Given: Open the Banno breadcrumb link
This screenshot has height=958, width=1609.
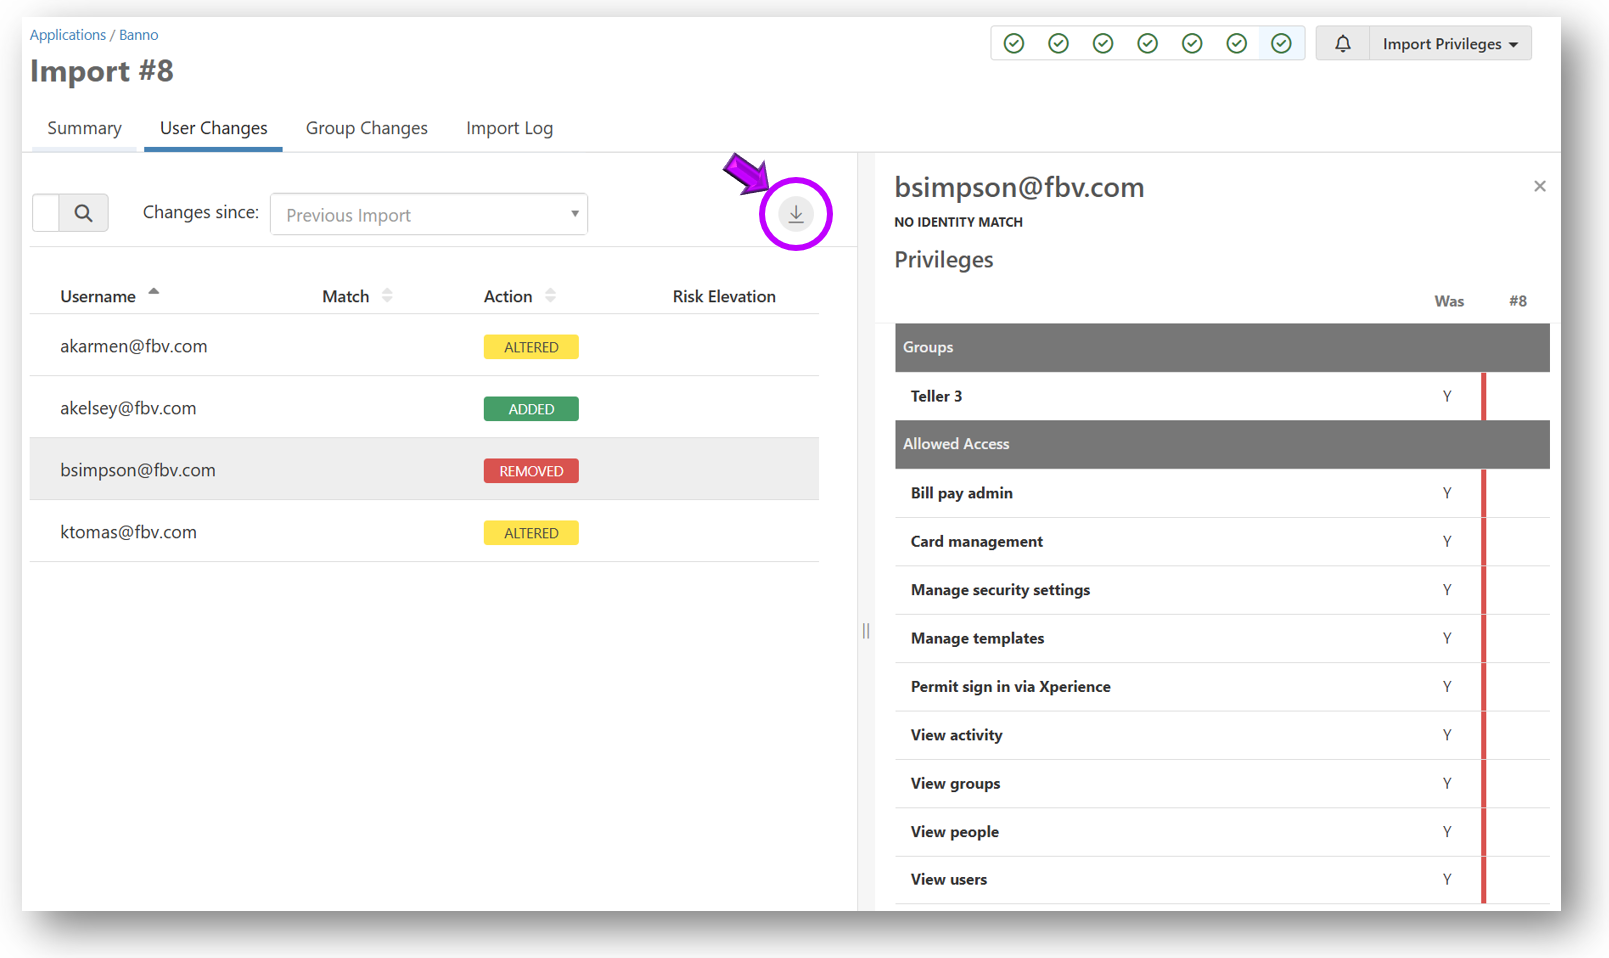Looking at the screenshot, I should click(x=138, y=35).
